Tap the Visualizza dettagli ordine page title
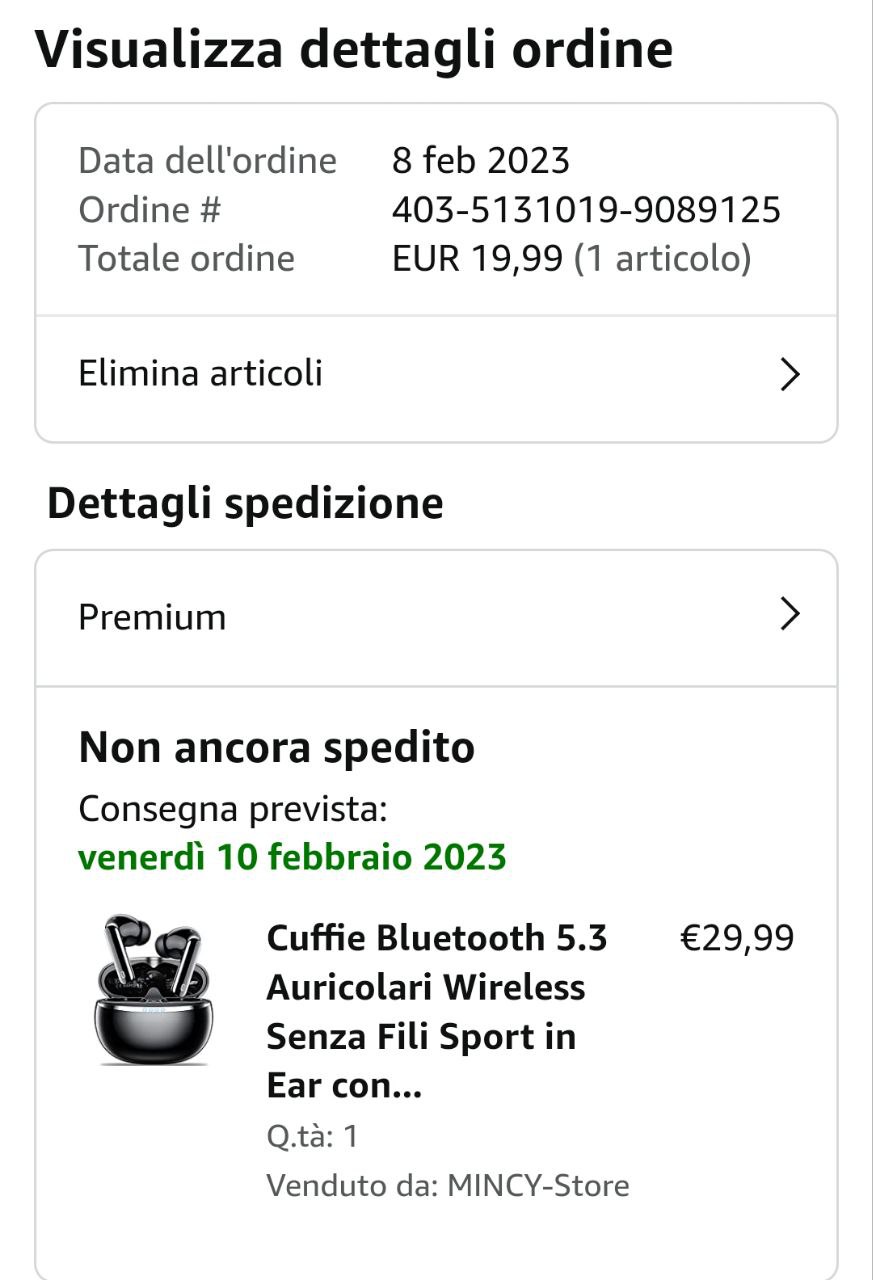Image resolution: width=873 pixels, height=1280 pixels. point(354,49)
